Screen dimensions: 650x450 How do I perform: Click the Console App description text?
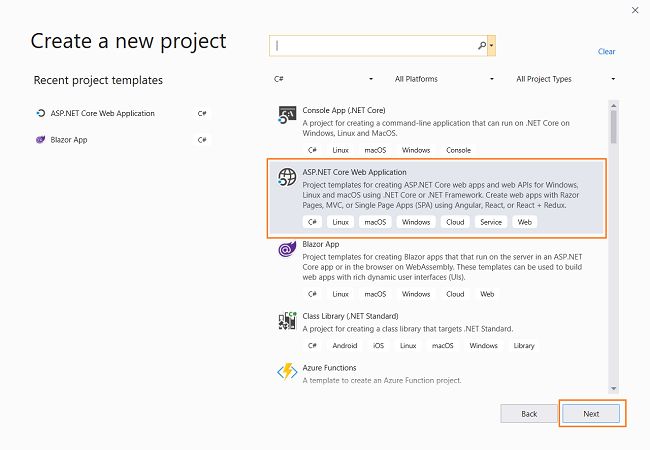pos(436,128)
